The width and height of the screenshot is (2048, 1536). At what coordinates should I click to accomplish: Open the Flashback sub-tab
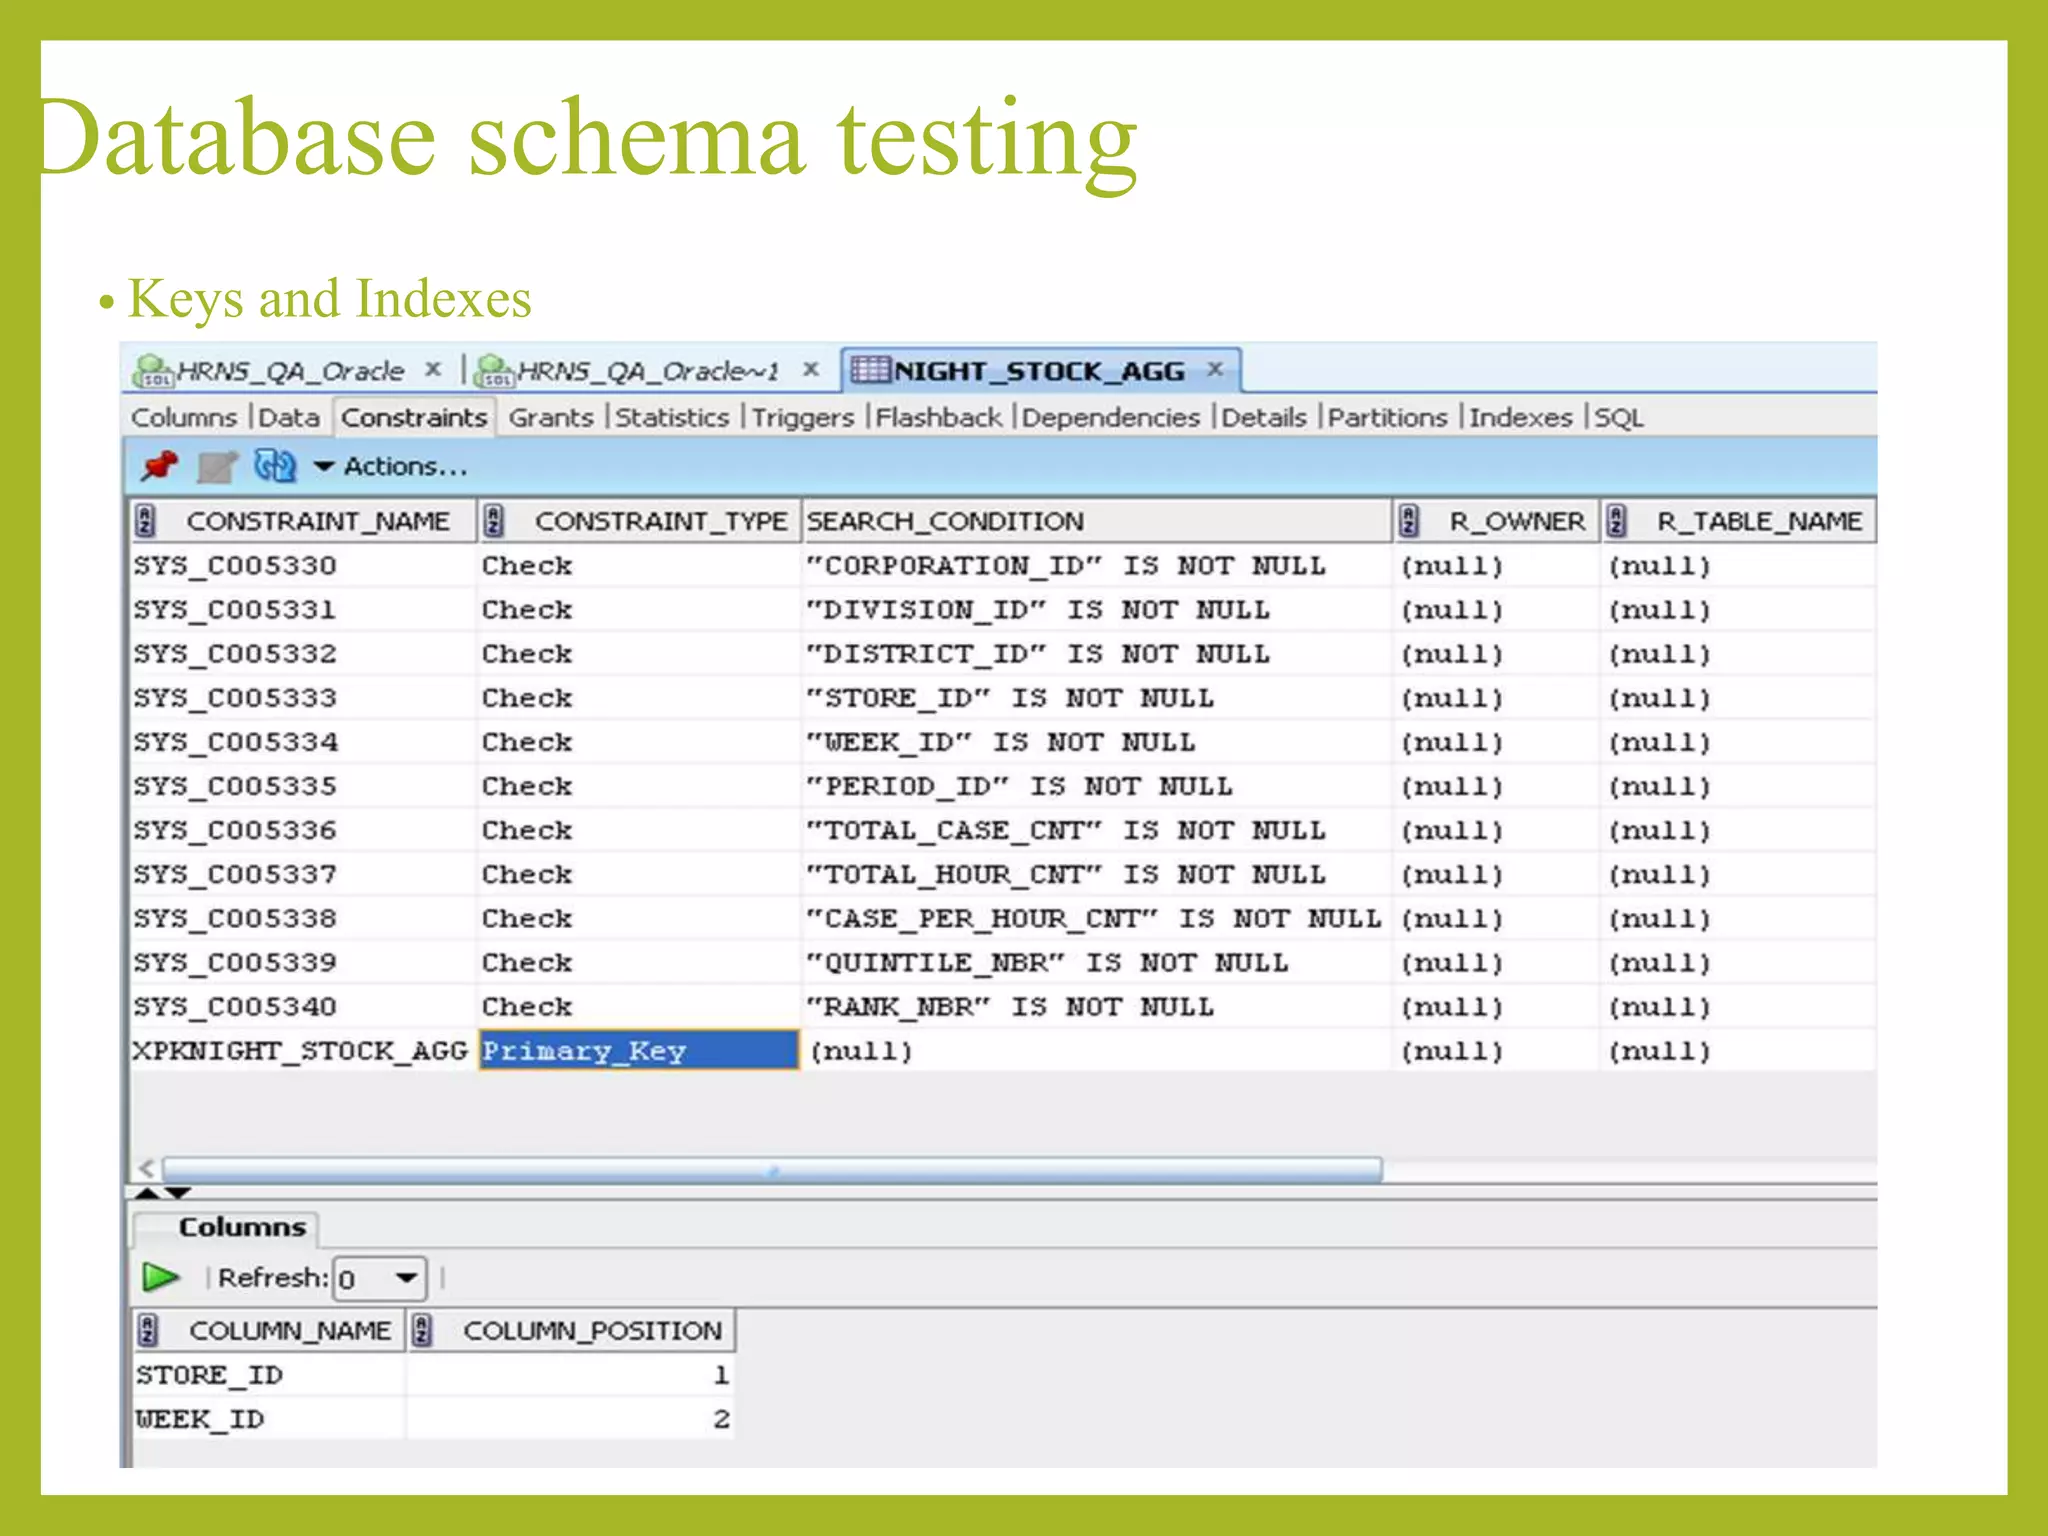(x=938, y=417)
